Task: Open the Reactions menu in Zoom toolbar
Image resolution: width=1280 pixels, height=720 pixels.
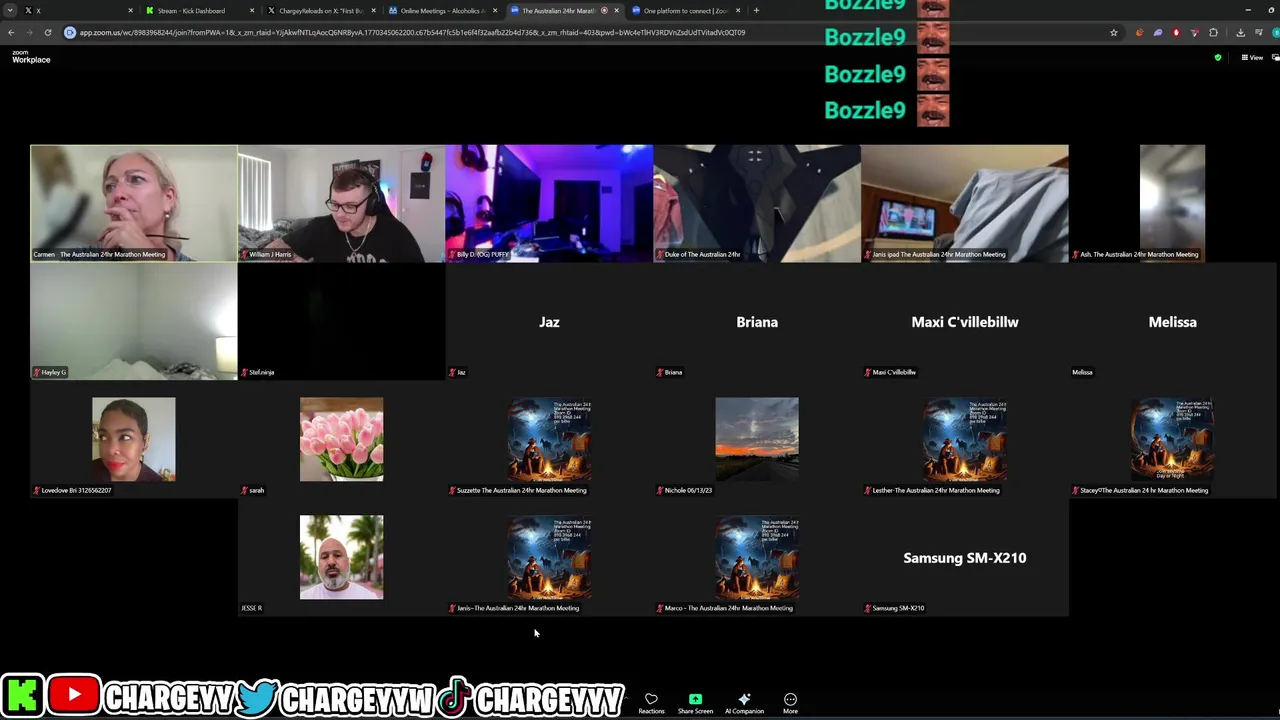Action: coord(651,703)
